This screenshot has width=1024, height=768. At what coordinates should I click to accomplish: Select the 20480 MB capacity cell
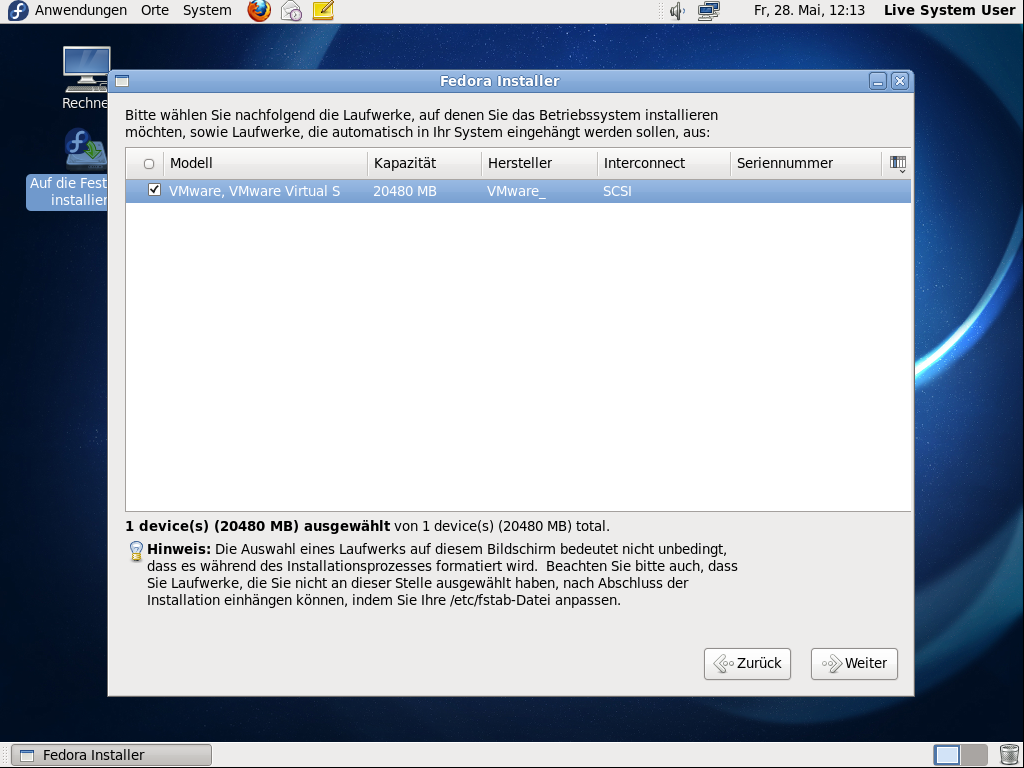[x=405, y=191]
